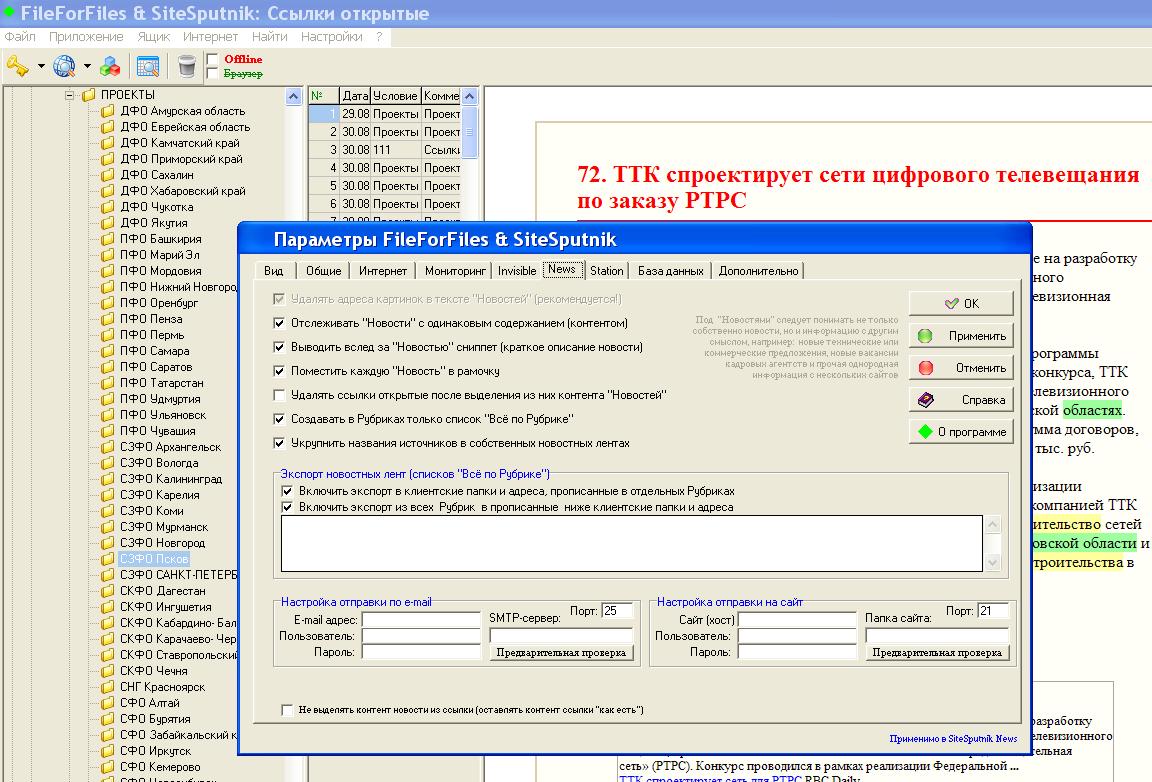The width and height of the screenshot is (1152, 782).
Task: Click folder icon beside ПРОЕКТЫ
Action: click(x=89, y=95)
